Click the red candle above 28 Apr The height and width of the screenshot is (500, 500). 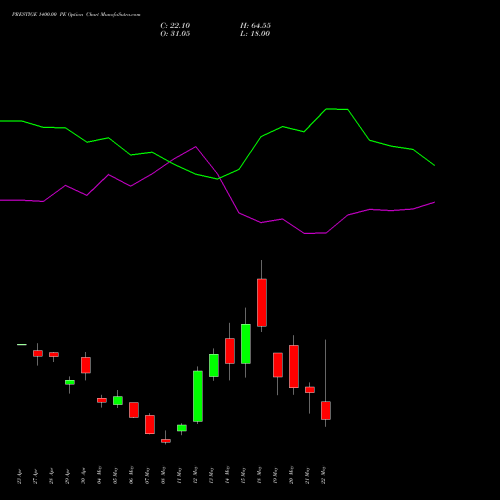pyautogui.click(x=54, y=354)
